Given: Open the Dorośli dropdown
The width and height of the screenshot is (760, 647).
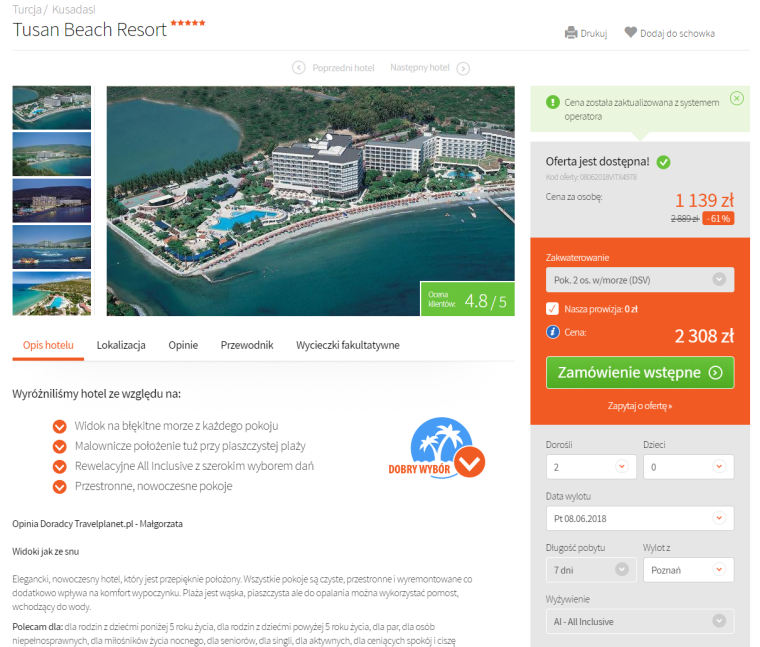Looking at the screenshot, I should (x=591, y=467).
